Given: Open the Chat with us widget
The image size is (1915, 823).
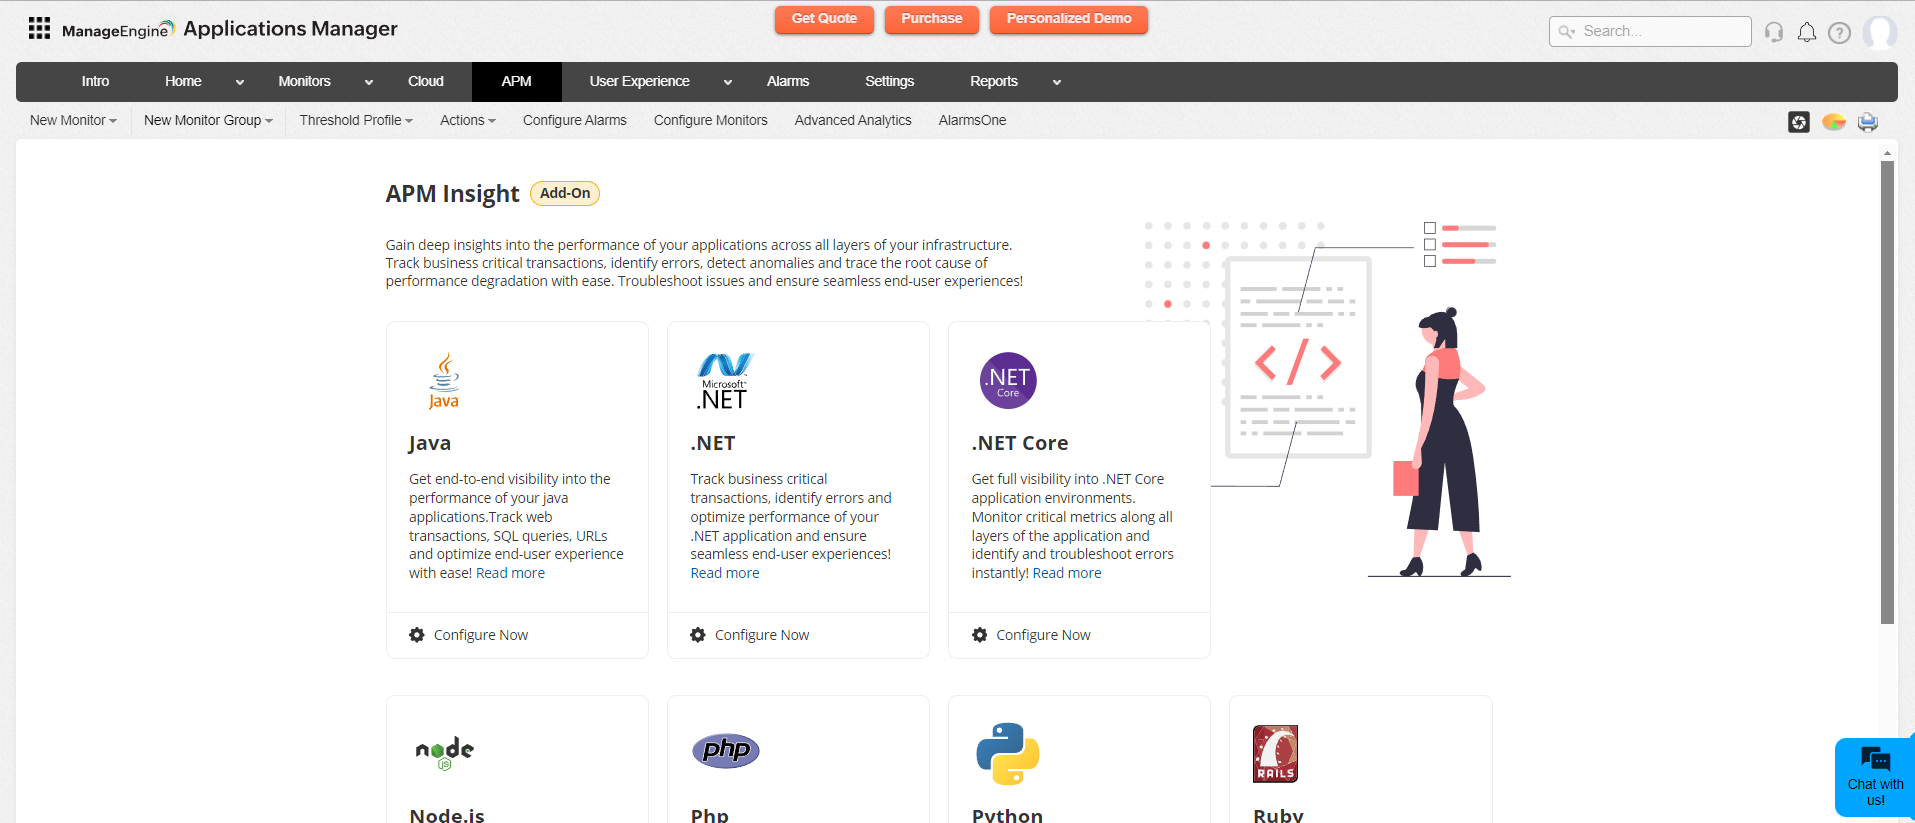Looking at the screenshot, I should (x=1875, y=777).
